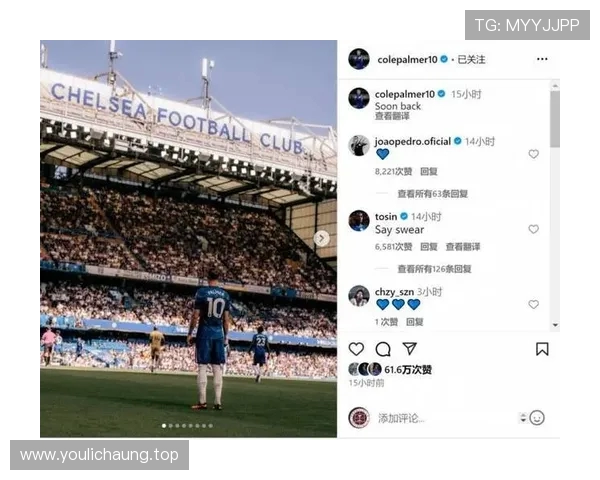Expand all 126 replies under tosin

point(434,269)
